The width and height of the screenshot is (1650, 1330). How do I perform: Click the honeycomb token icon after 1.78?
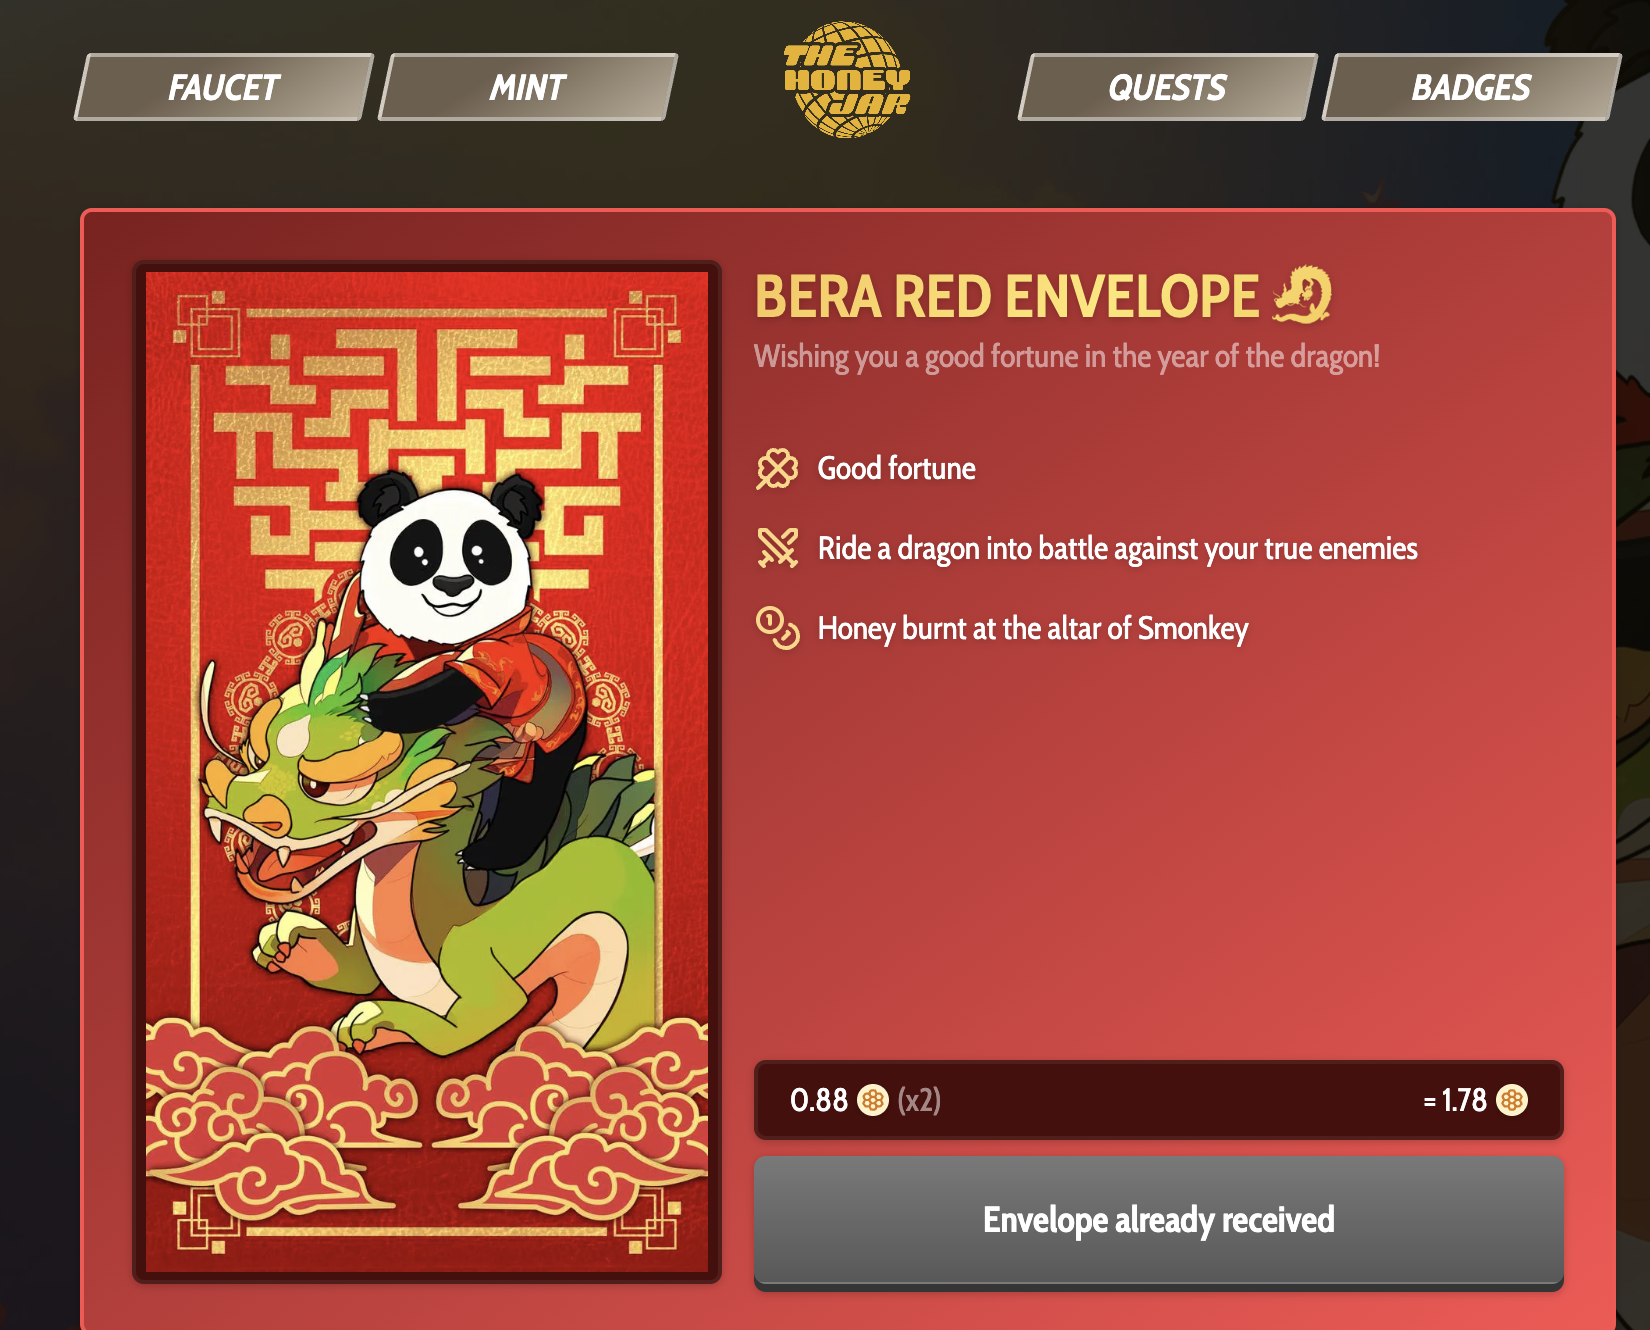[x=1512, y=1100]
